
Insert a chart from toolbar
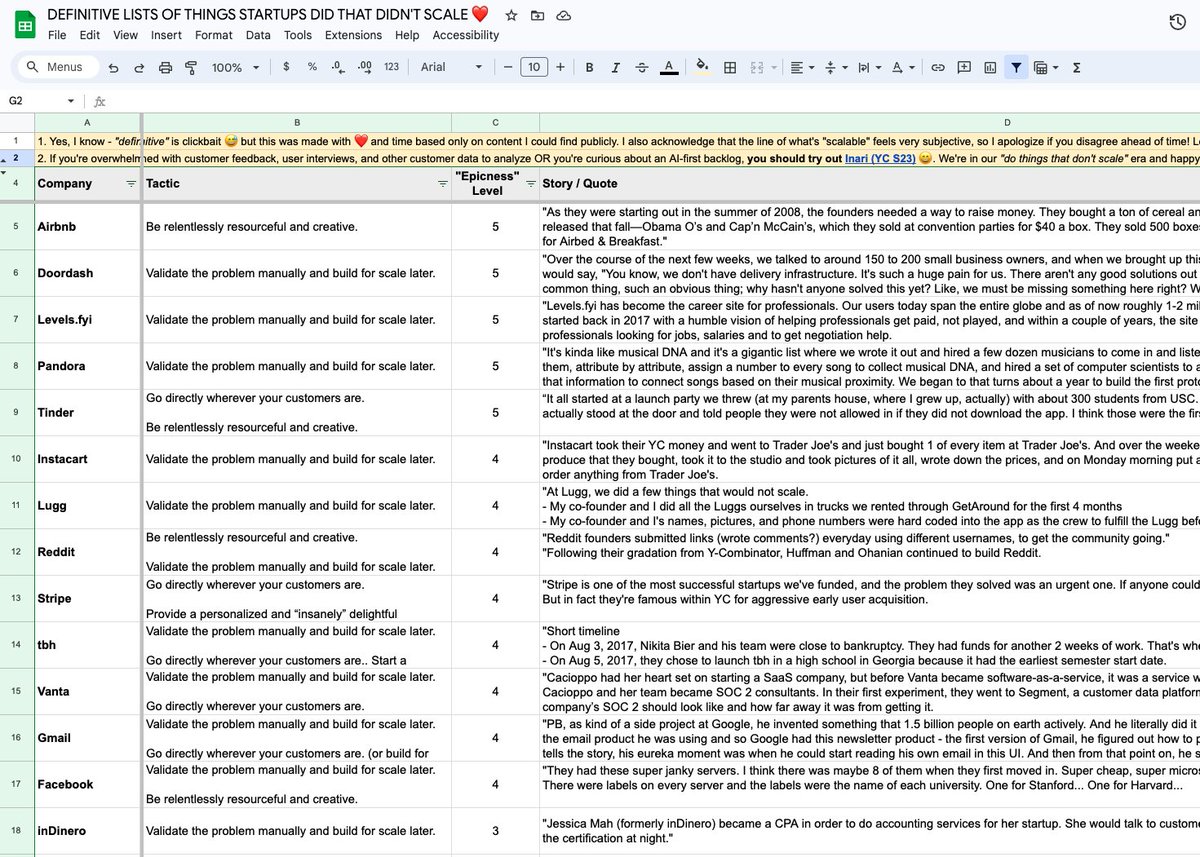coord(990,67)
